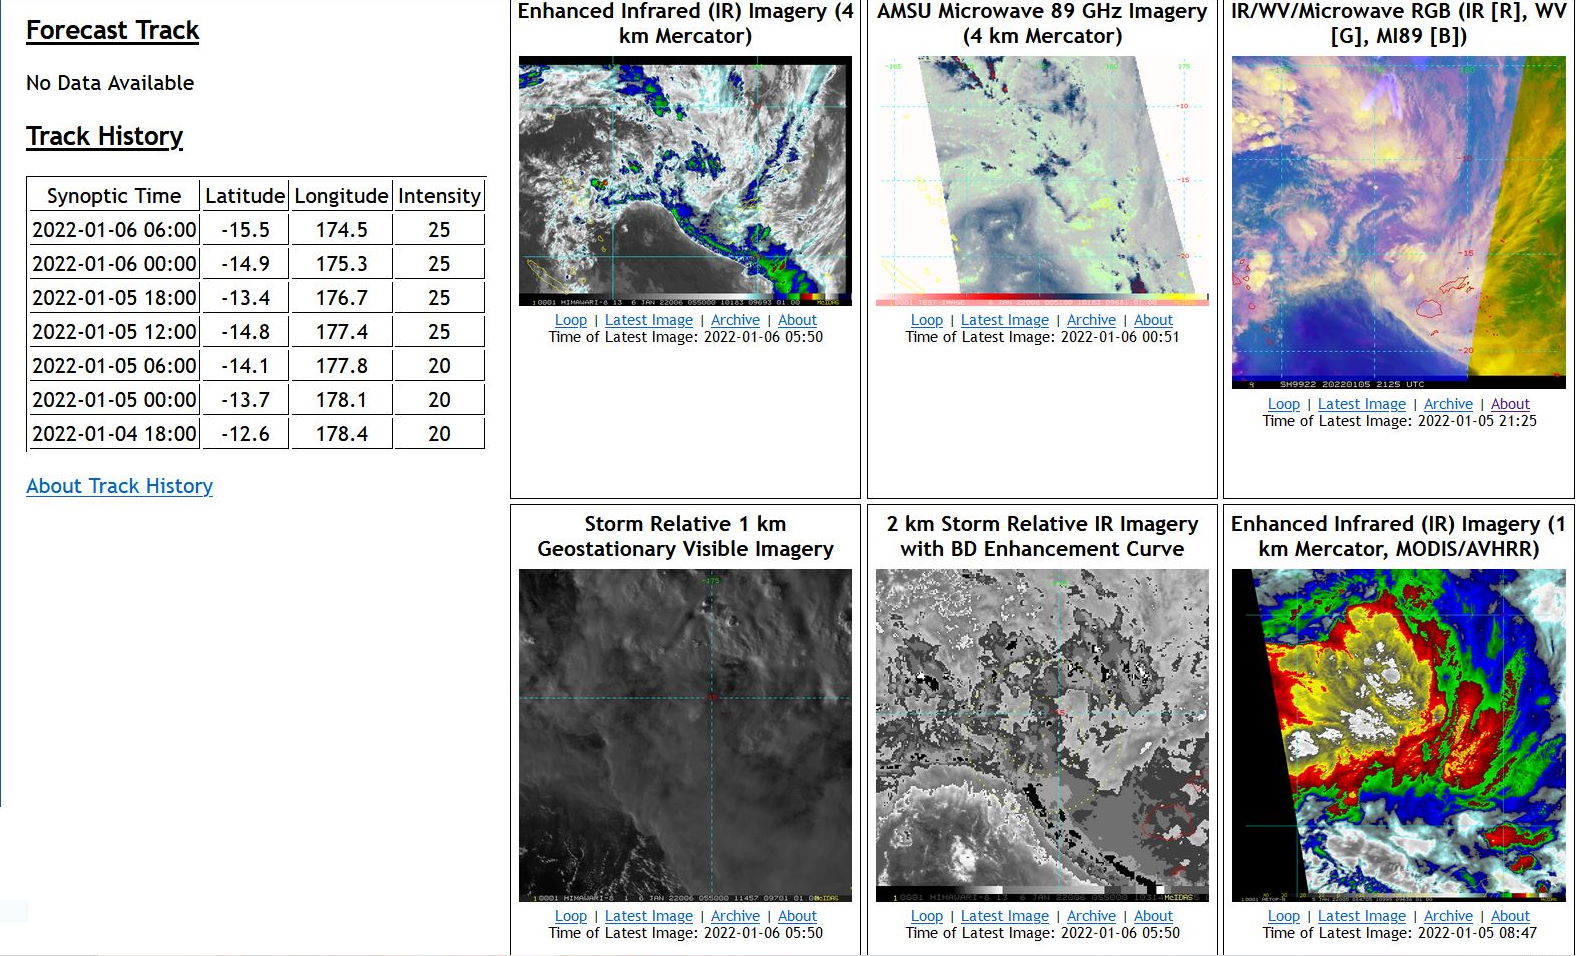Open About under Storm Relative Visible Imagery

pos(797,916)
